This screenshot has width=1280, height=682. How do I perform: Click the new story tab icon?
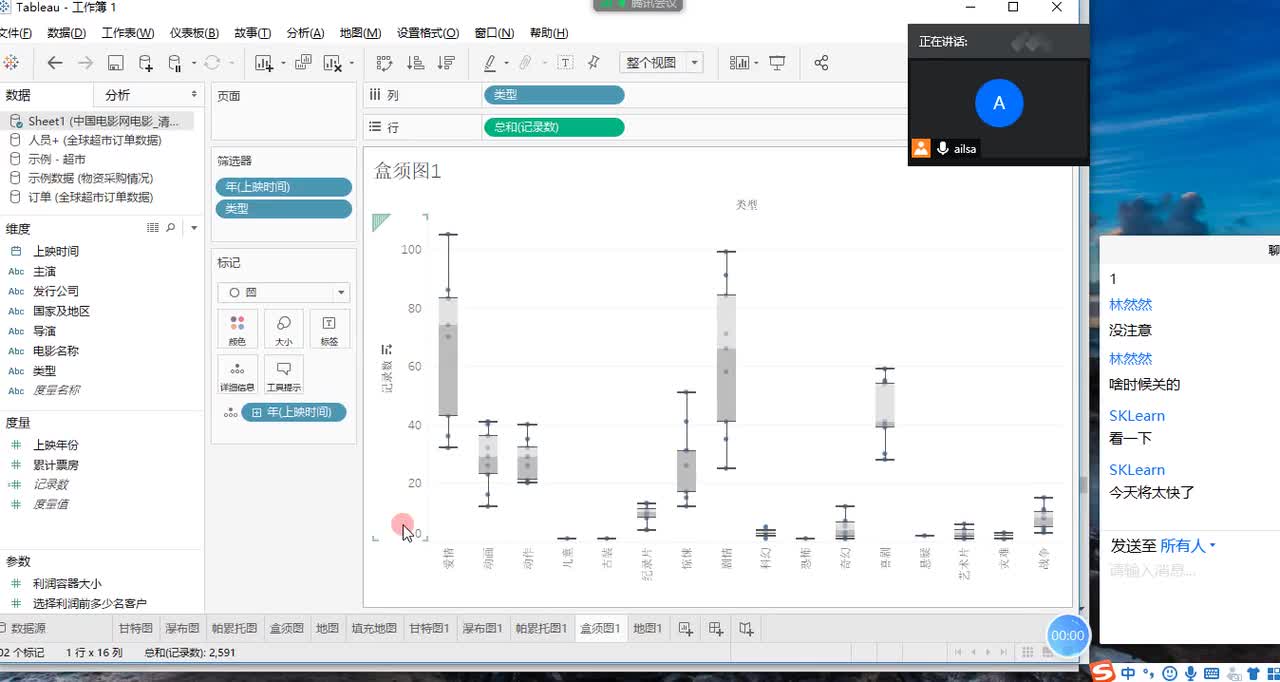[747, 628]
